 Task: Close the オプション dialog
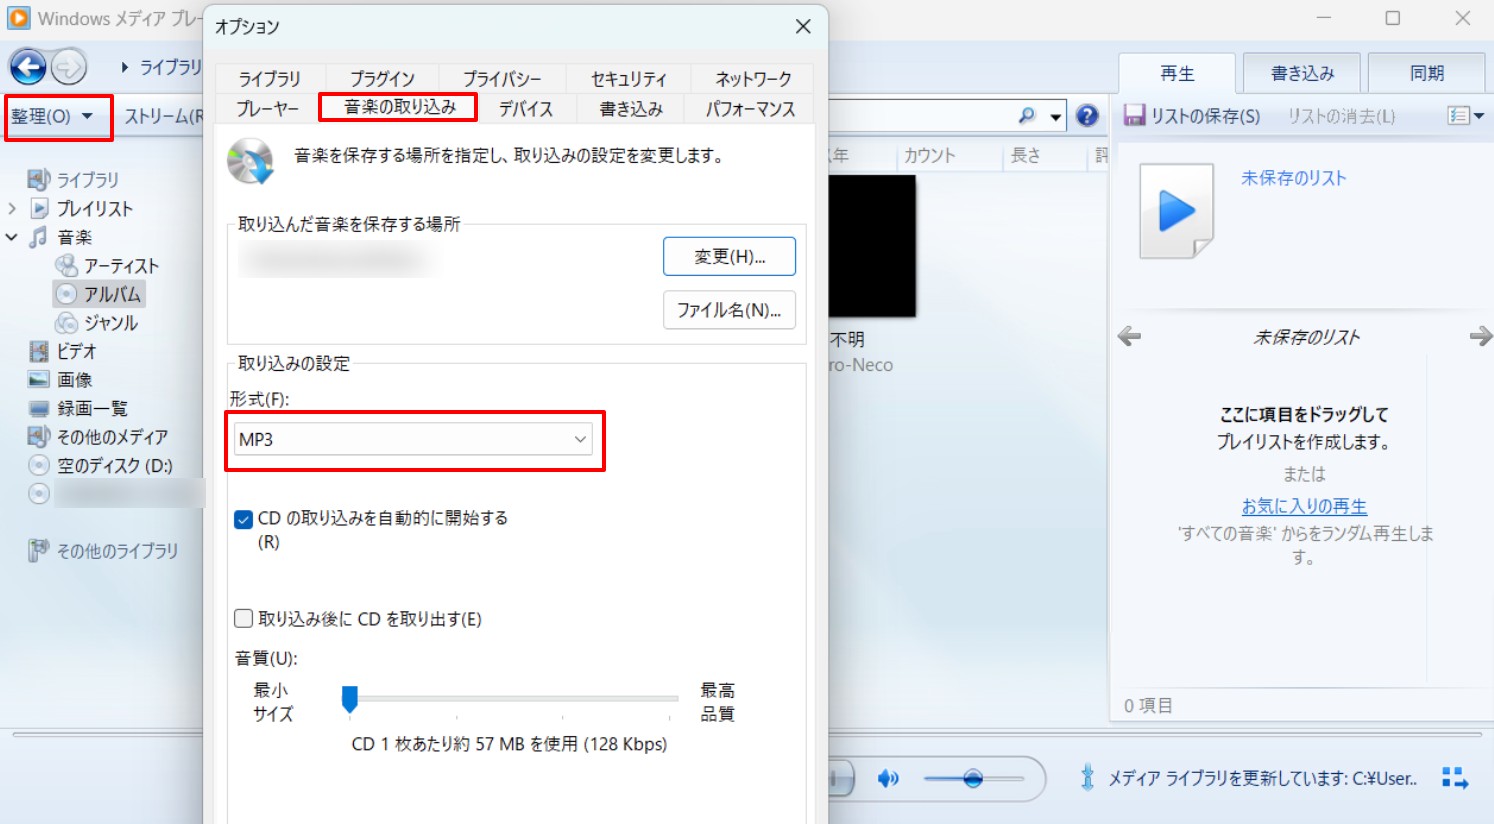point(803,27)
